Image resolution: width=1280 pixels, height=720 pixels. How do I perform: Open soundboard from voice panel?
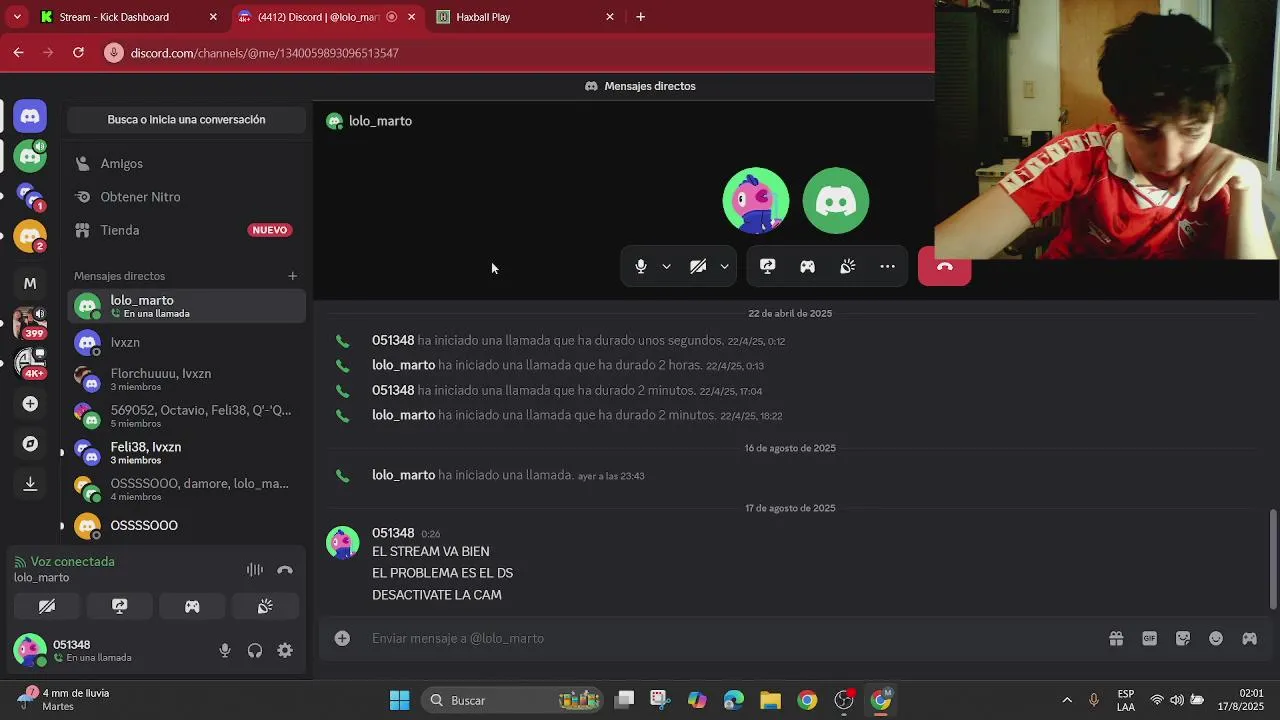tap(265, 606)
